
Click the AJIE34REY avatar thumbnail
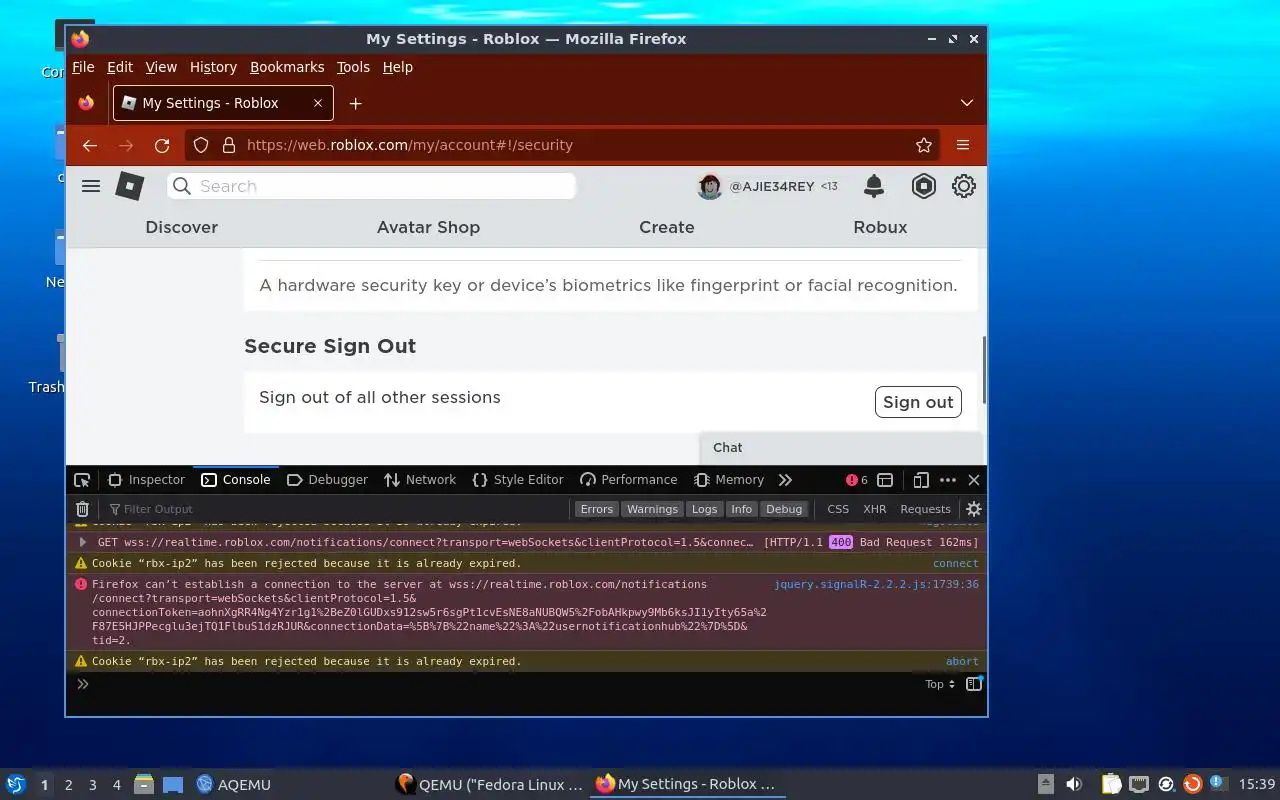click(710, 186)
